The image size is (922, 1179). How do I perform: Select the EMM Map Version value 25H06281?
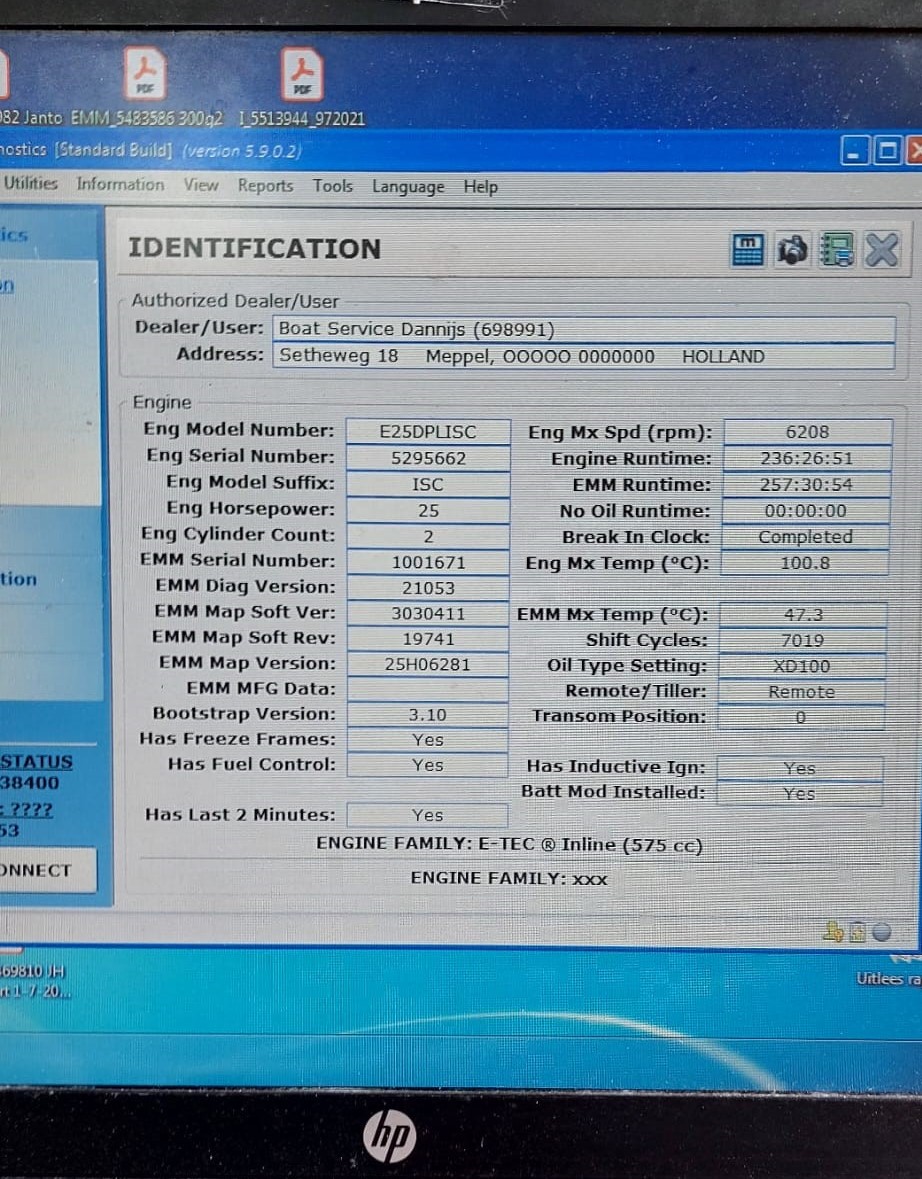click(428, 665)
